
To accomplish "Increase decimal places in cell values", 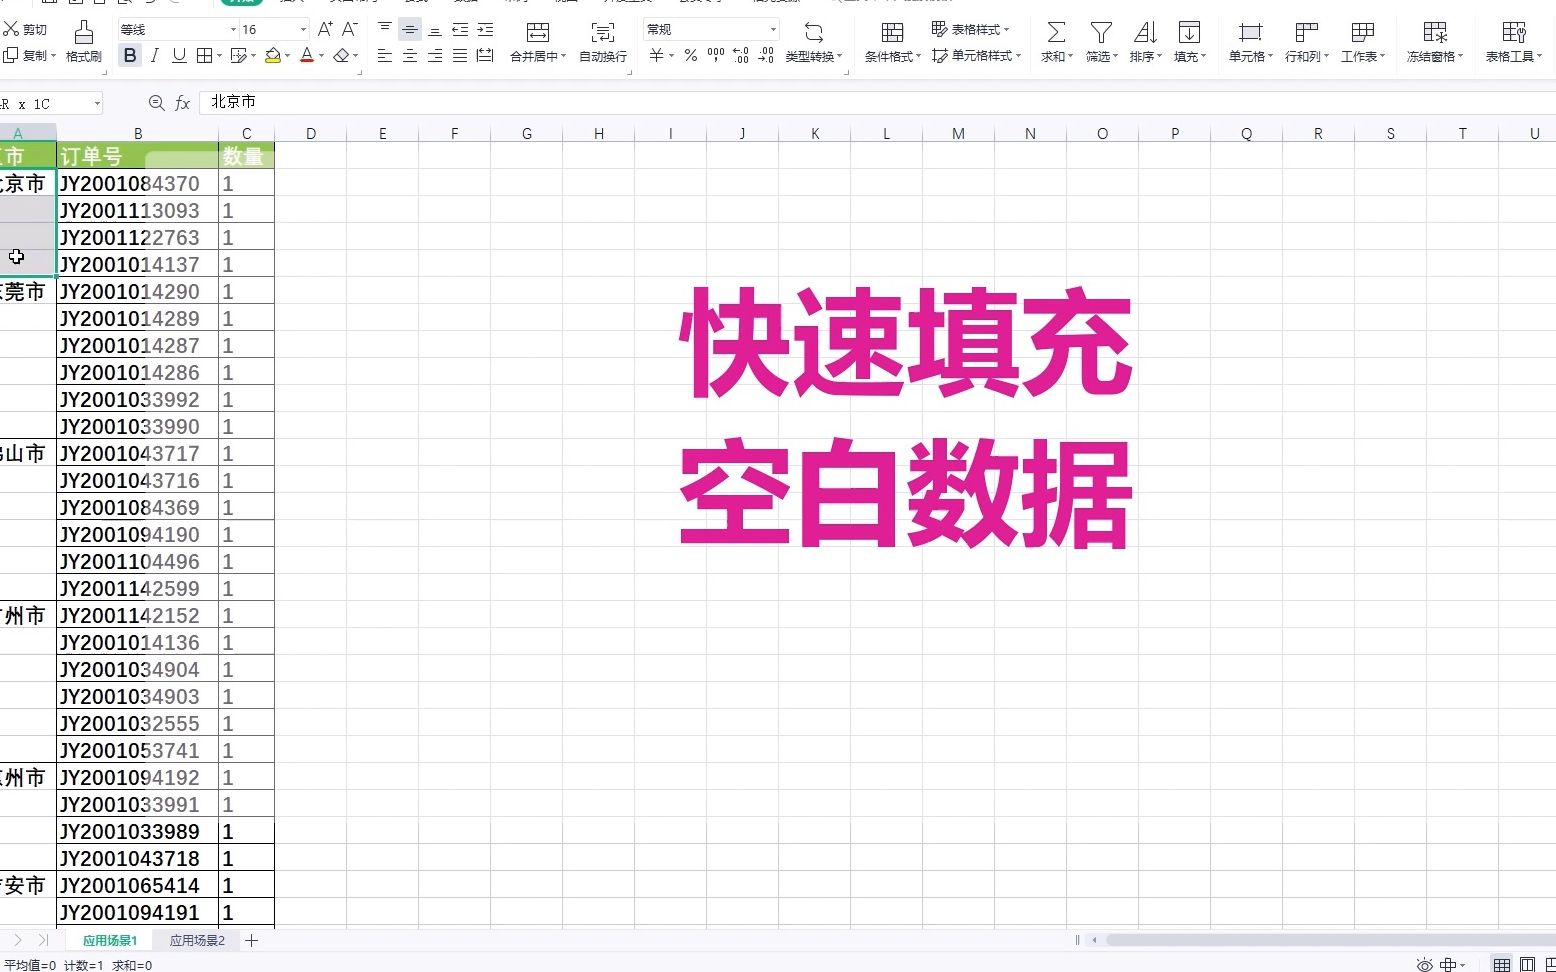I will tap(740, 57).
